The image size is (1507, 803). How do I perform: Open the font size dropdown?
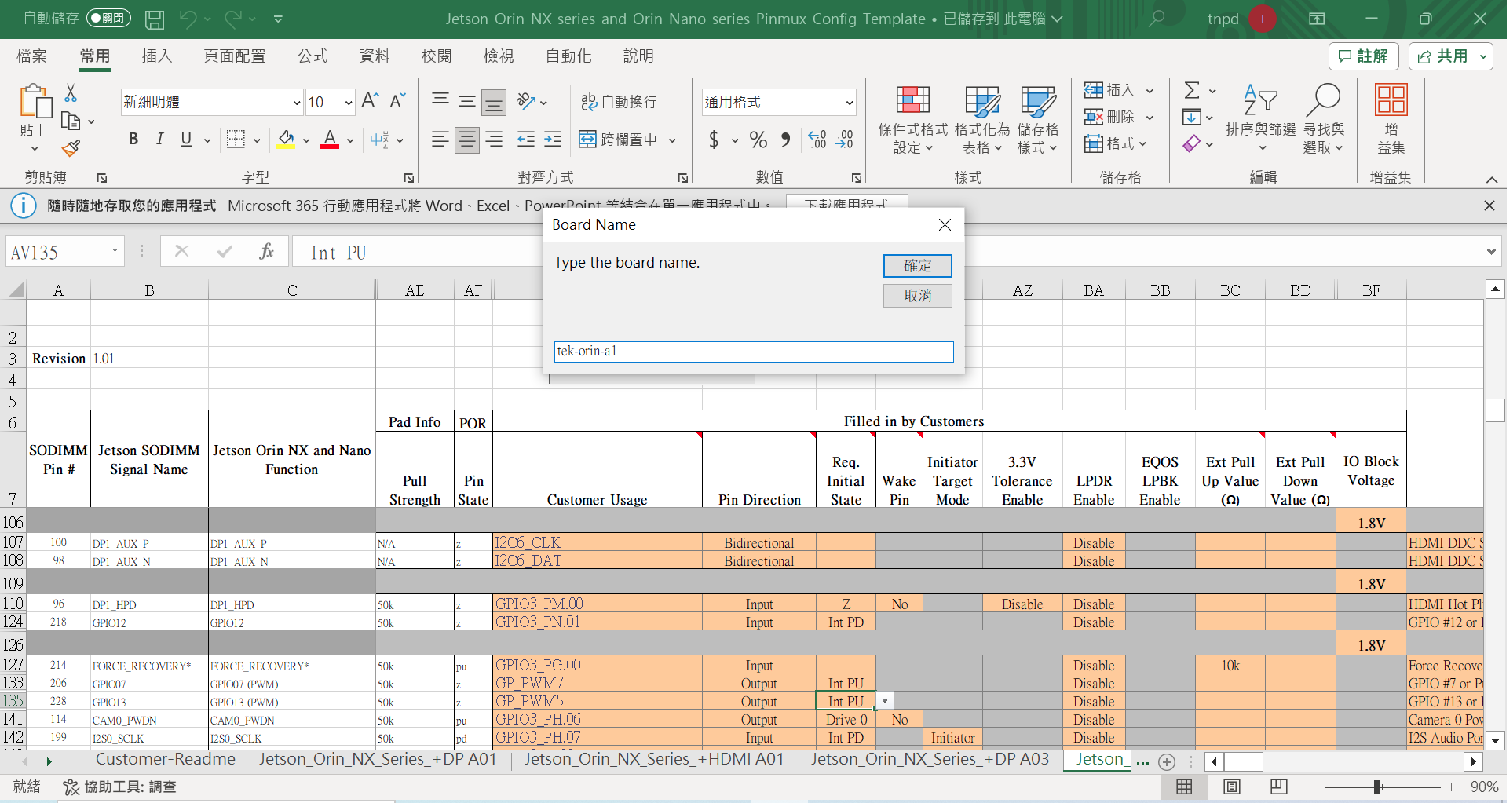[x=348, y=102]
